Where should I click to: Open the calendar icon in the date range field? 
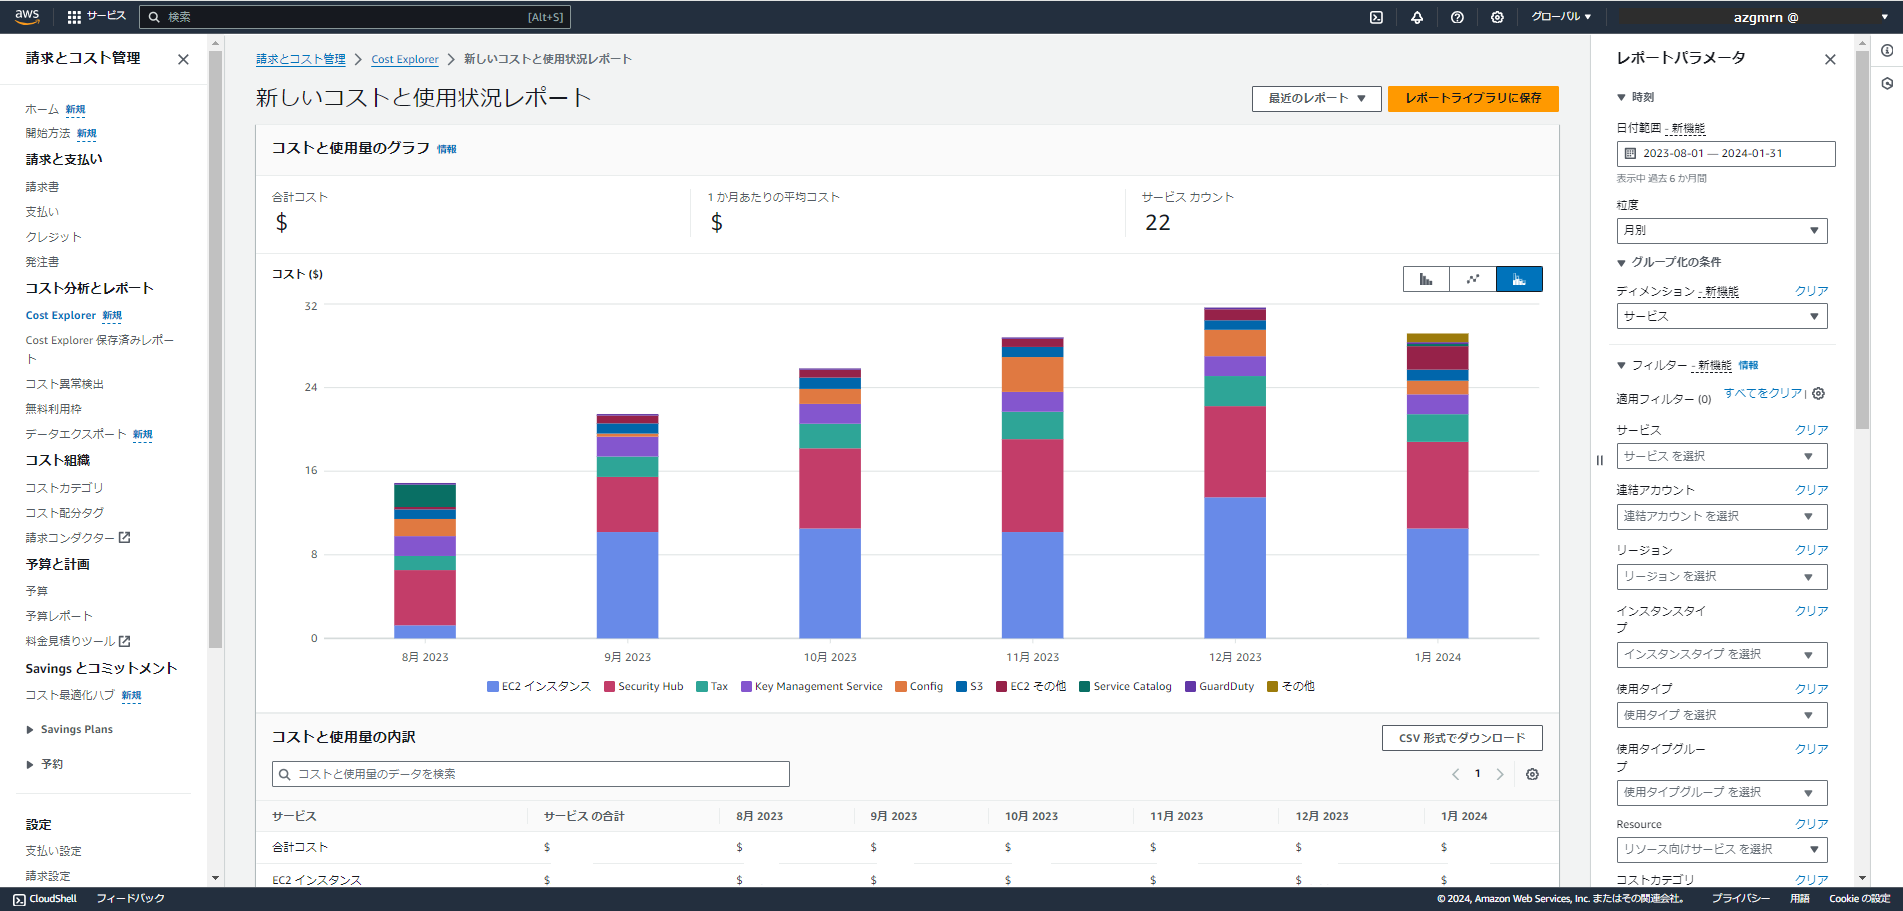click(1628, 153)
